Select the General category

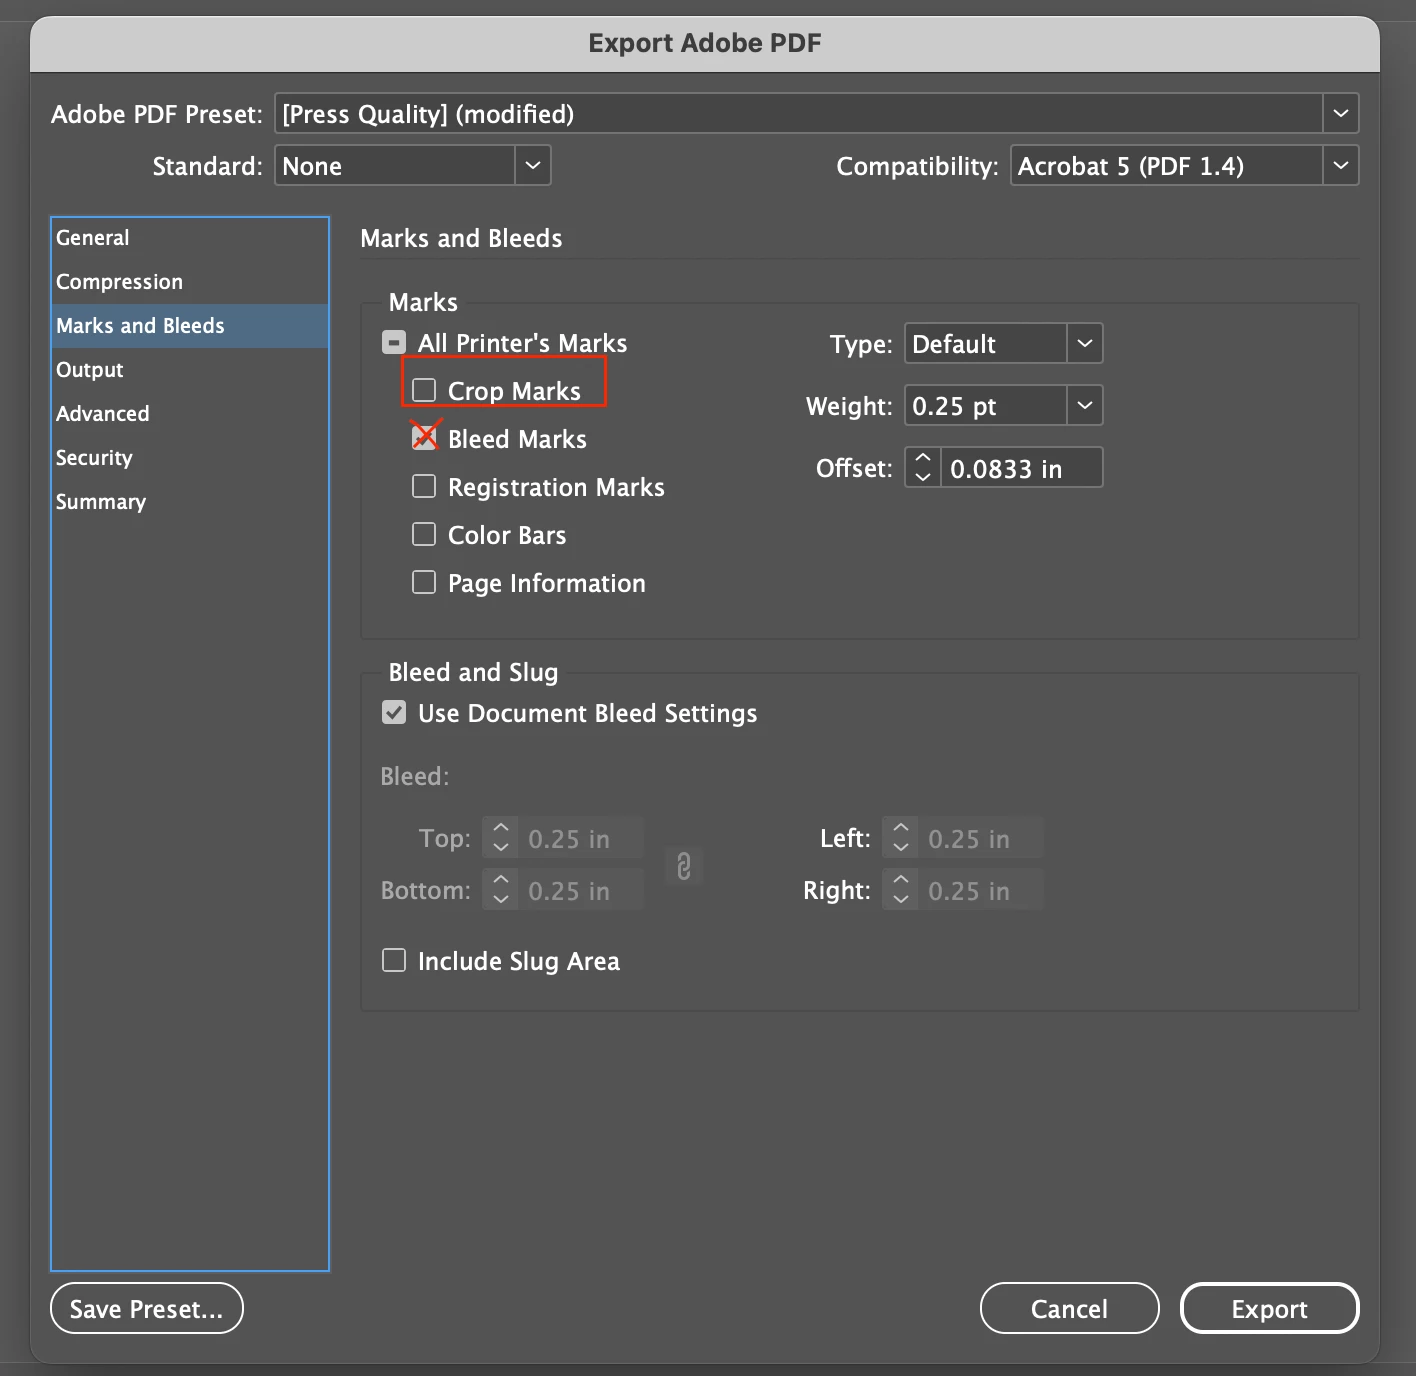(x=190, y=238)
